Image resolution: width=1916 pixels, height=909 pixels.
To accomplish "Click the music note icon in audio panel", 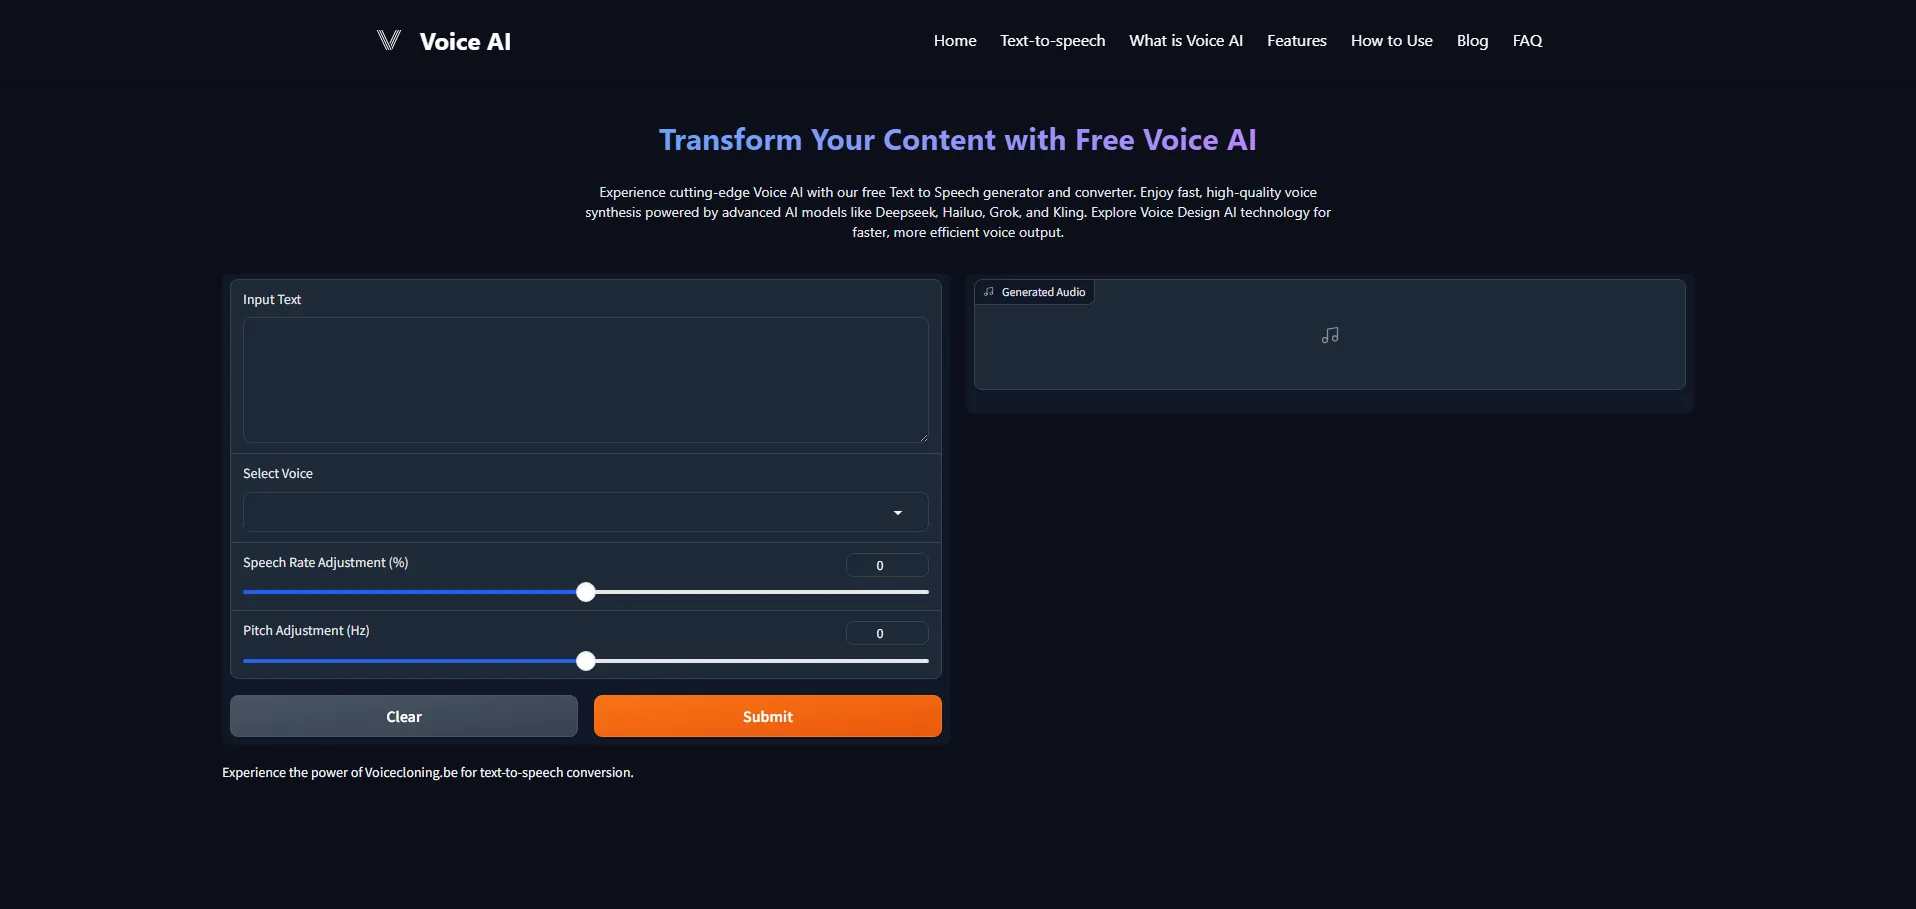I will click(x=1329, y=336).
